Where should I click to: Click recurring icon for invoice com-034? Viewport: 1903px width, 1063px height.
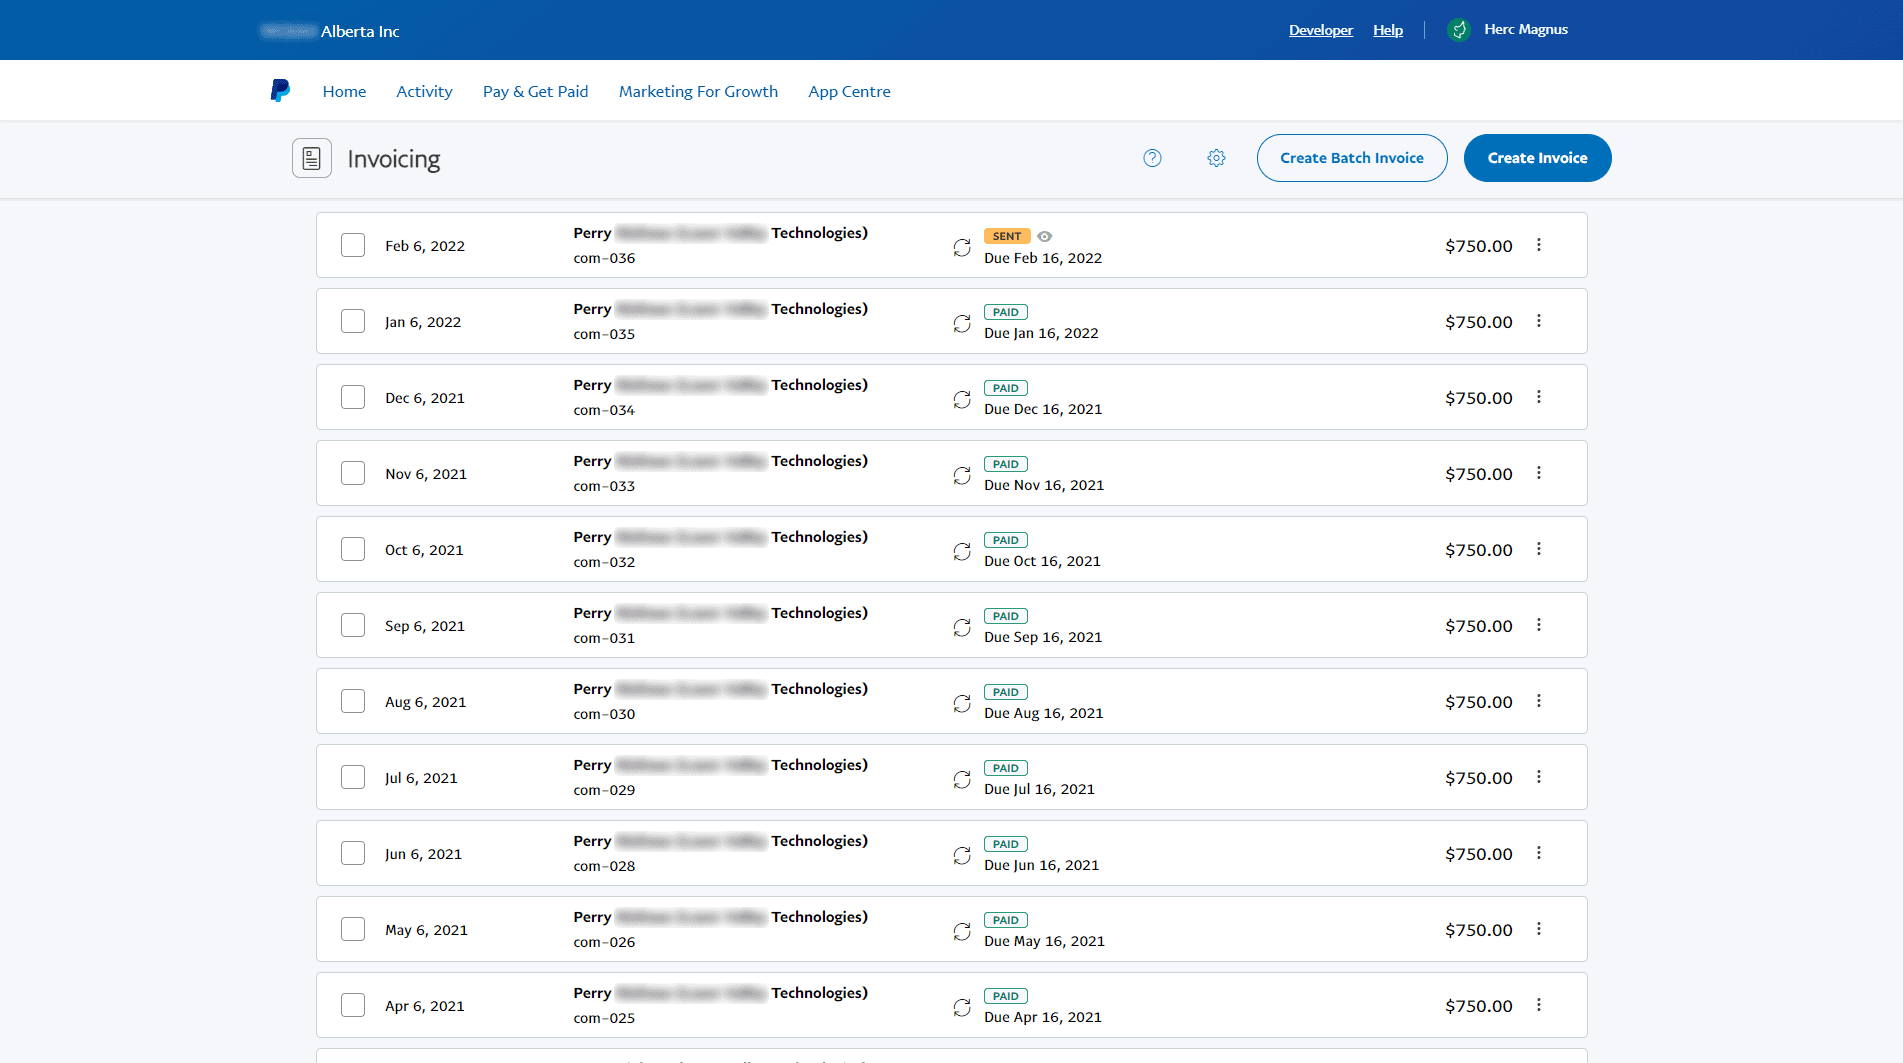click(962, 399)
